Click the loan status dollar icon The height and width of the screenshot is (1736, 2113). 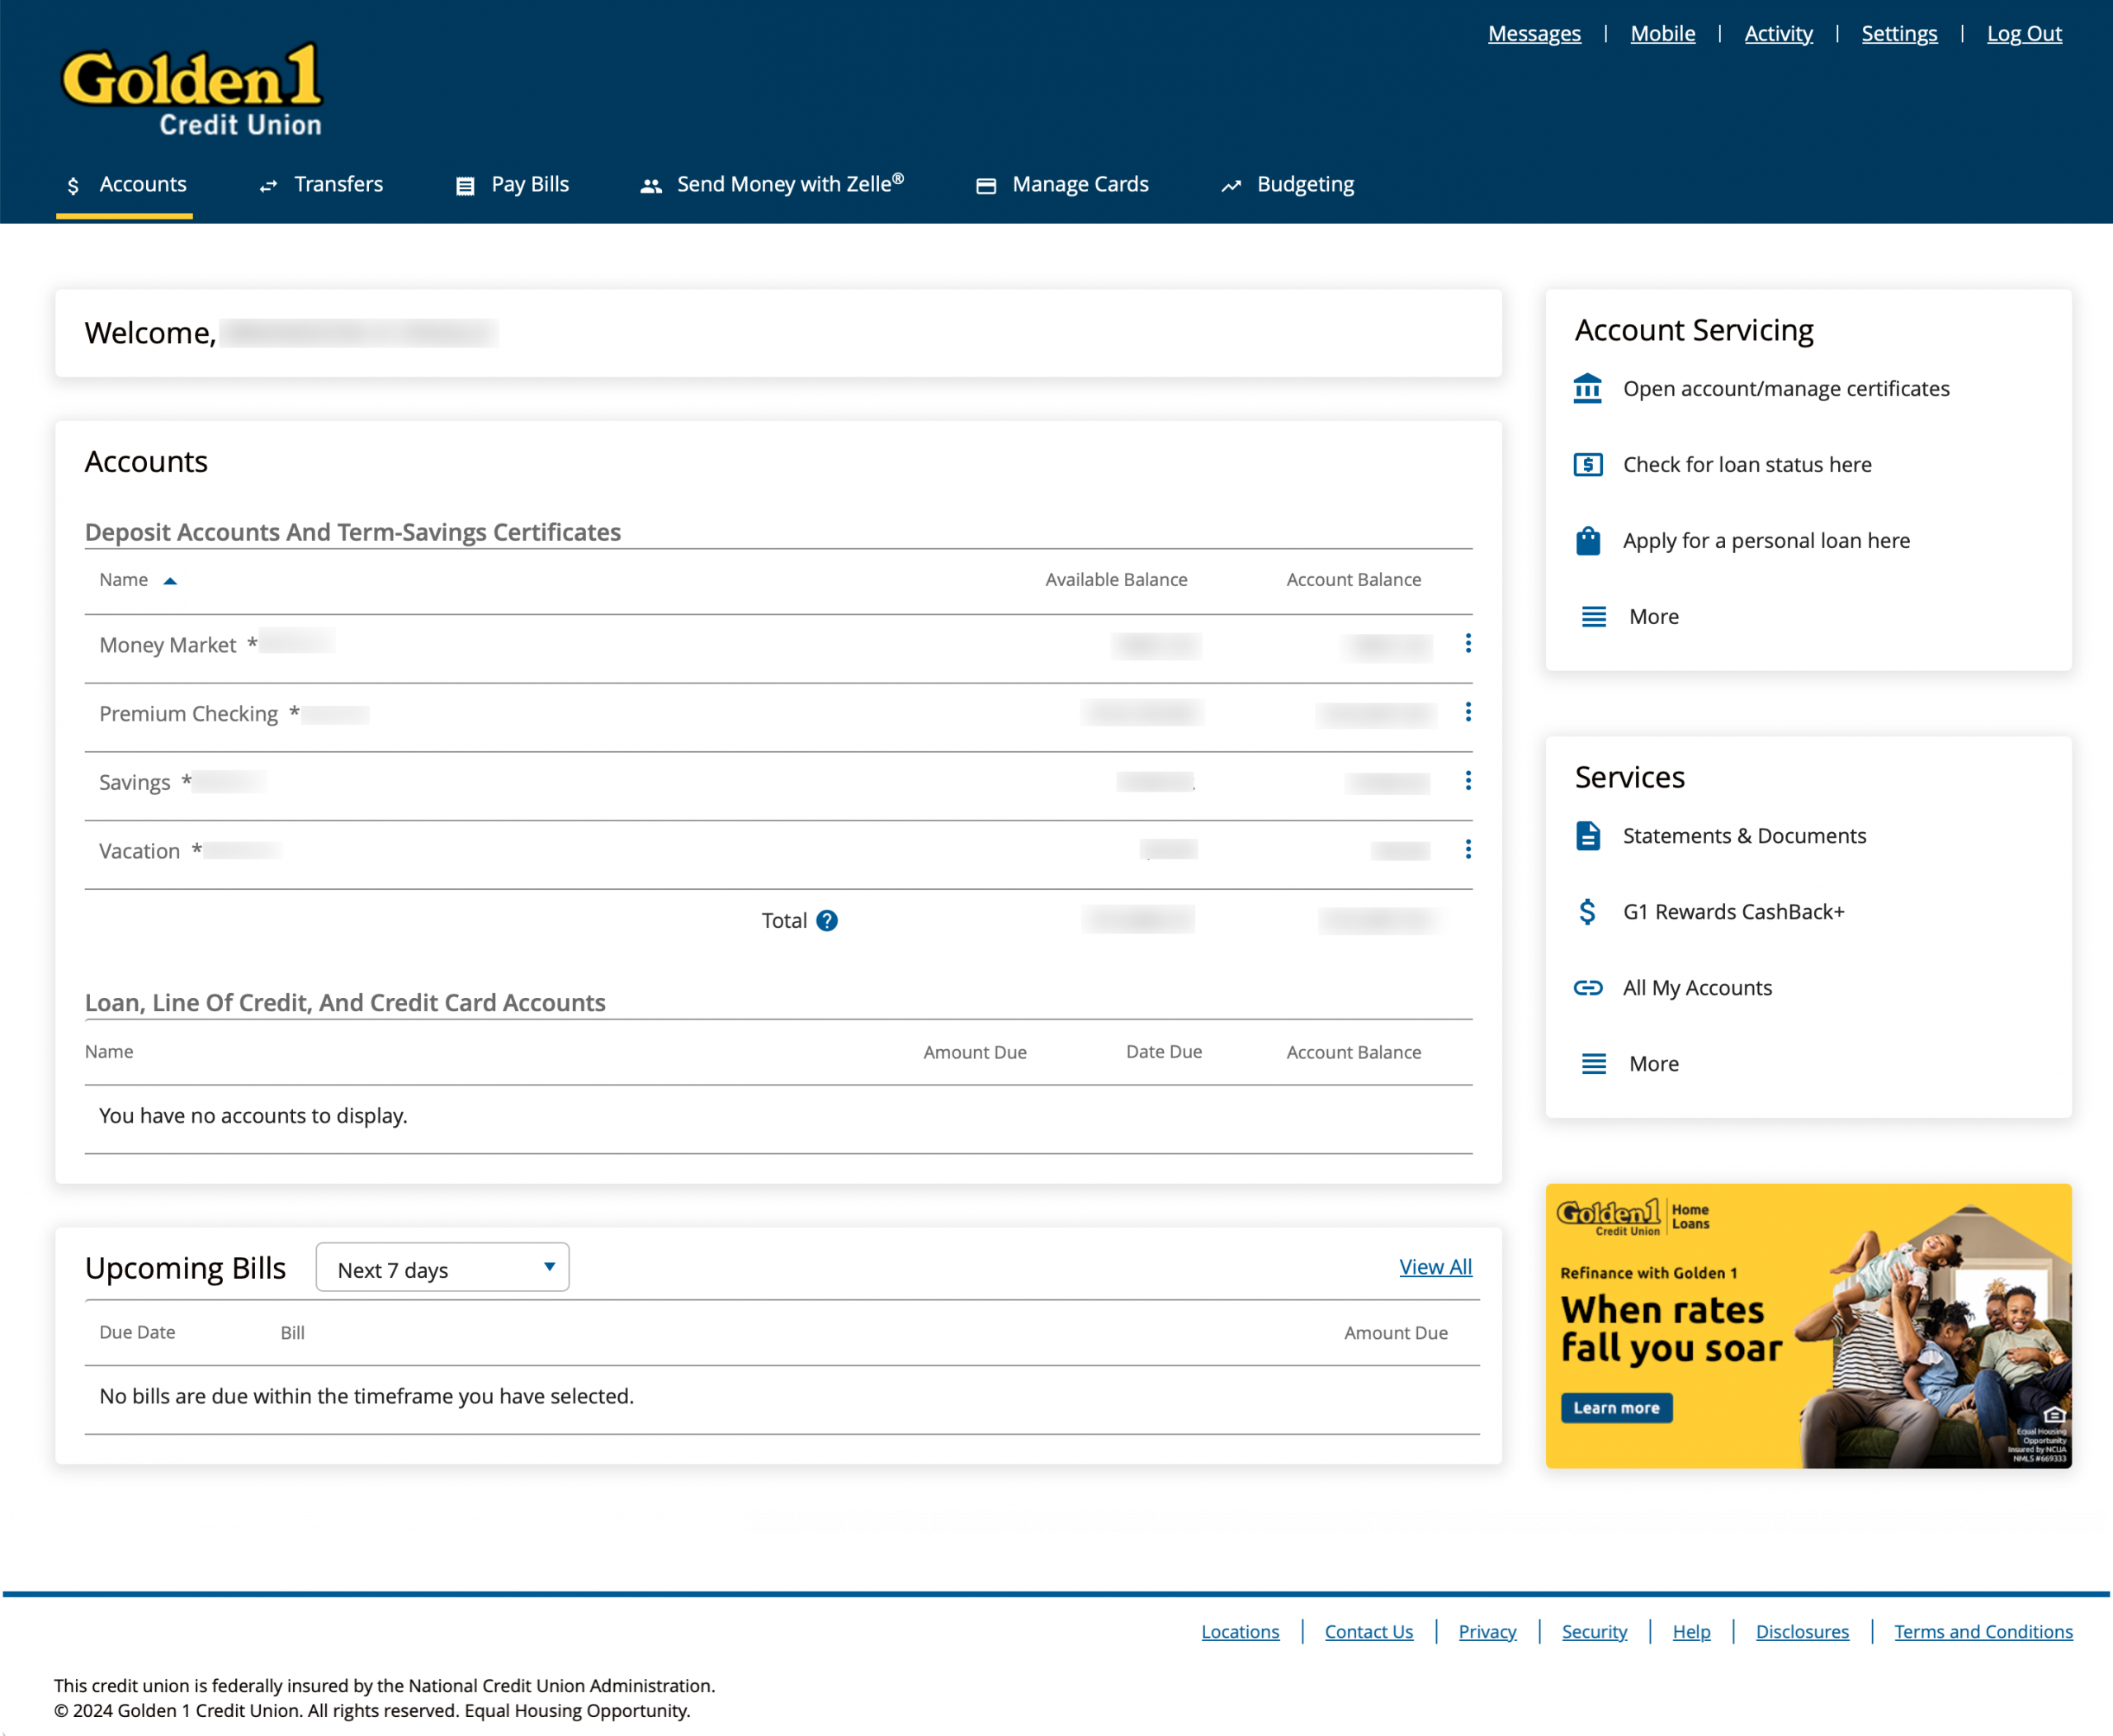1588,464
